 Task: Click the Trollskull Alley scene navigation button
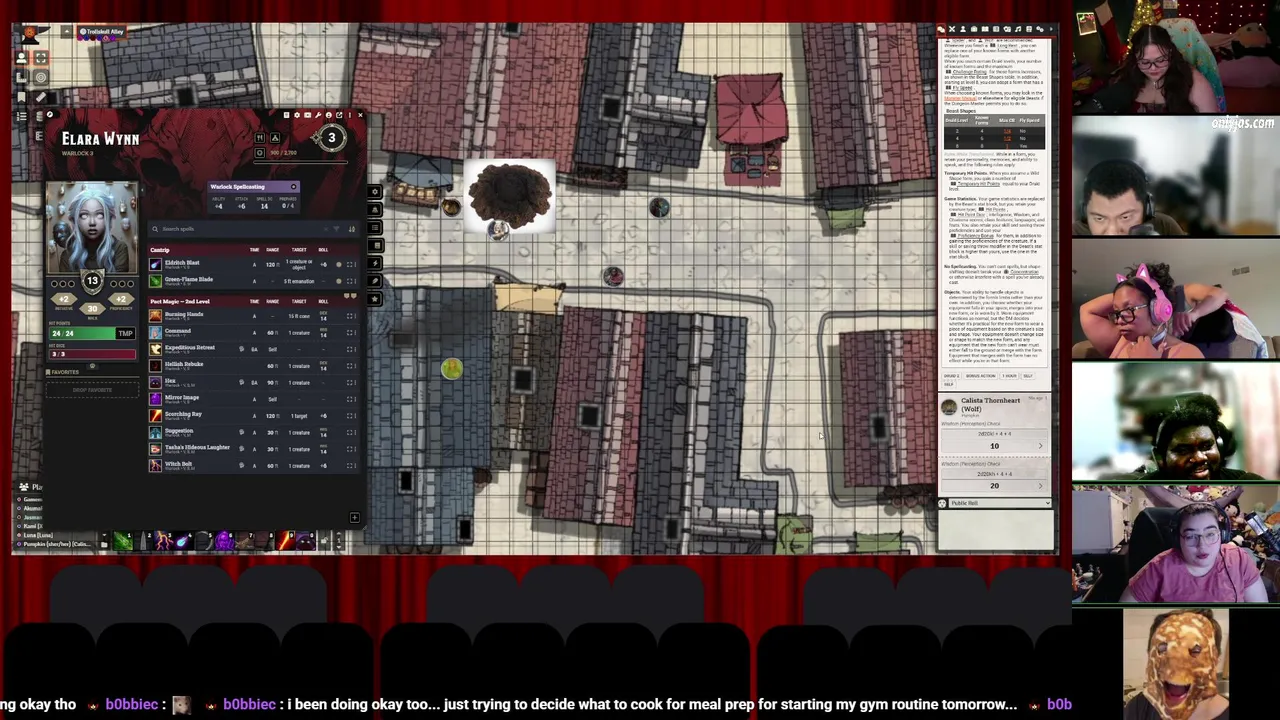click(x=101, y=32)
